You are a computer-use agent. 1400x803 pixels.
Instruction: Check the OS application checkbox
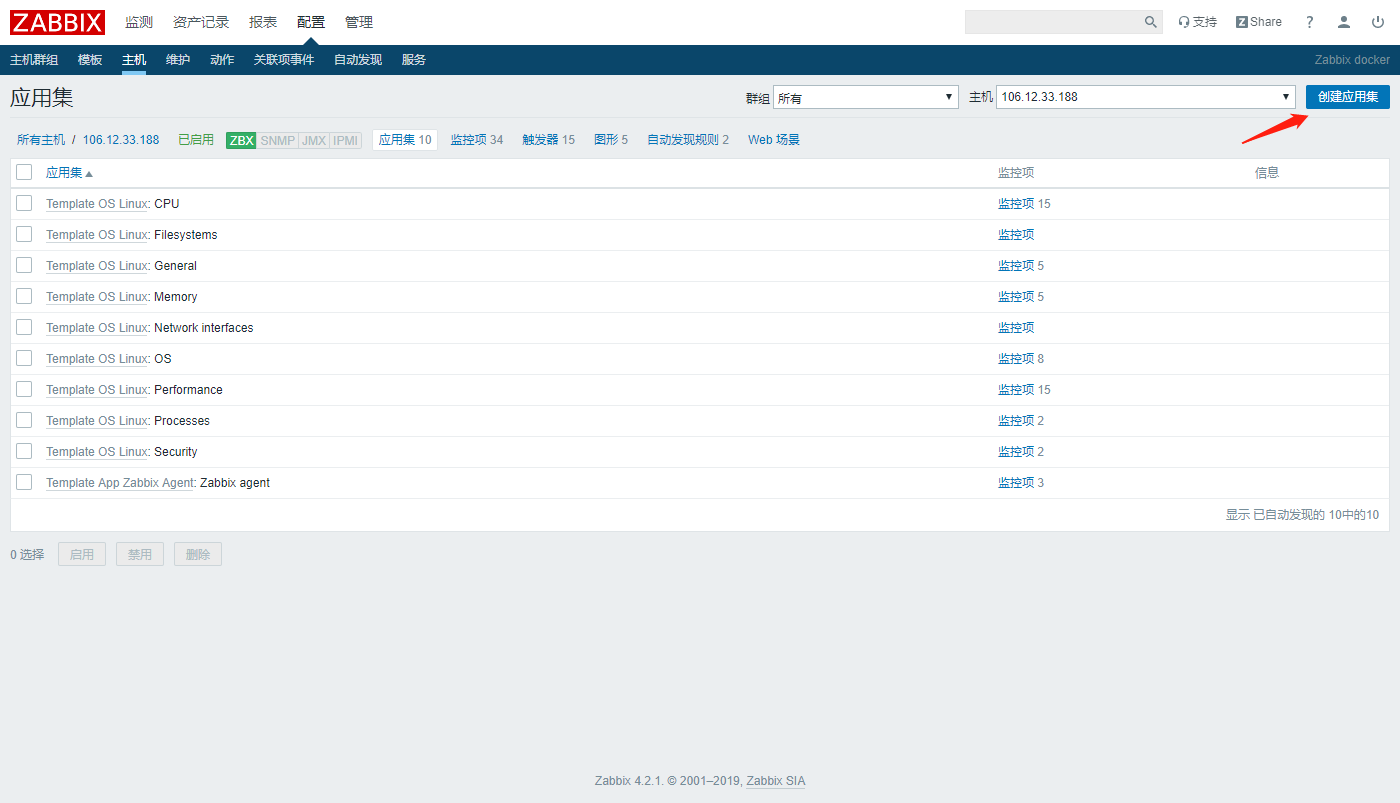[x=24, y=358]
